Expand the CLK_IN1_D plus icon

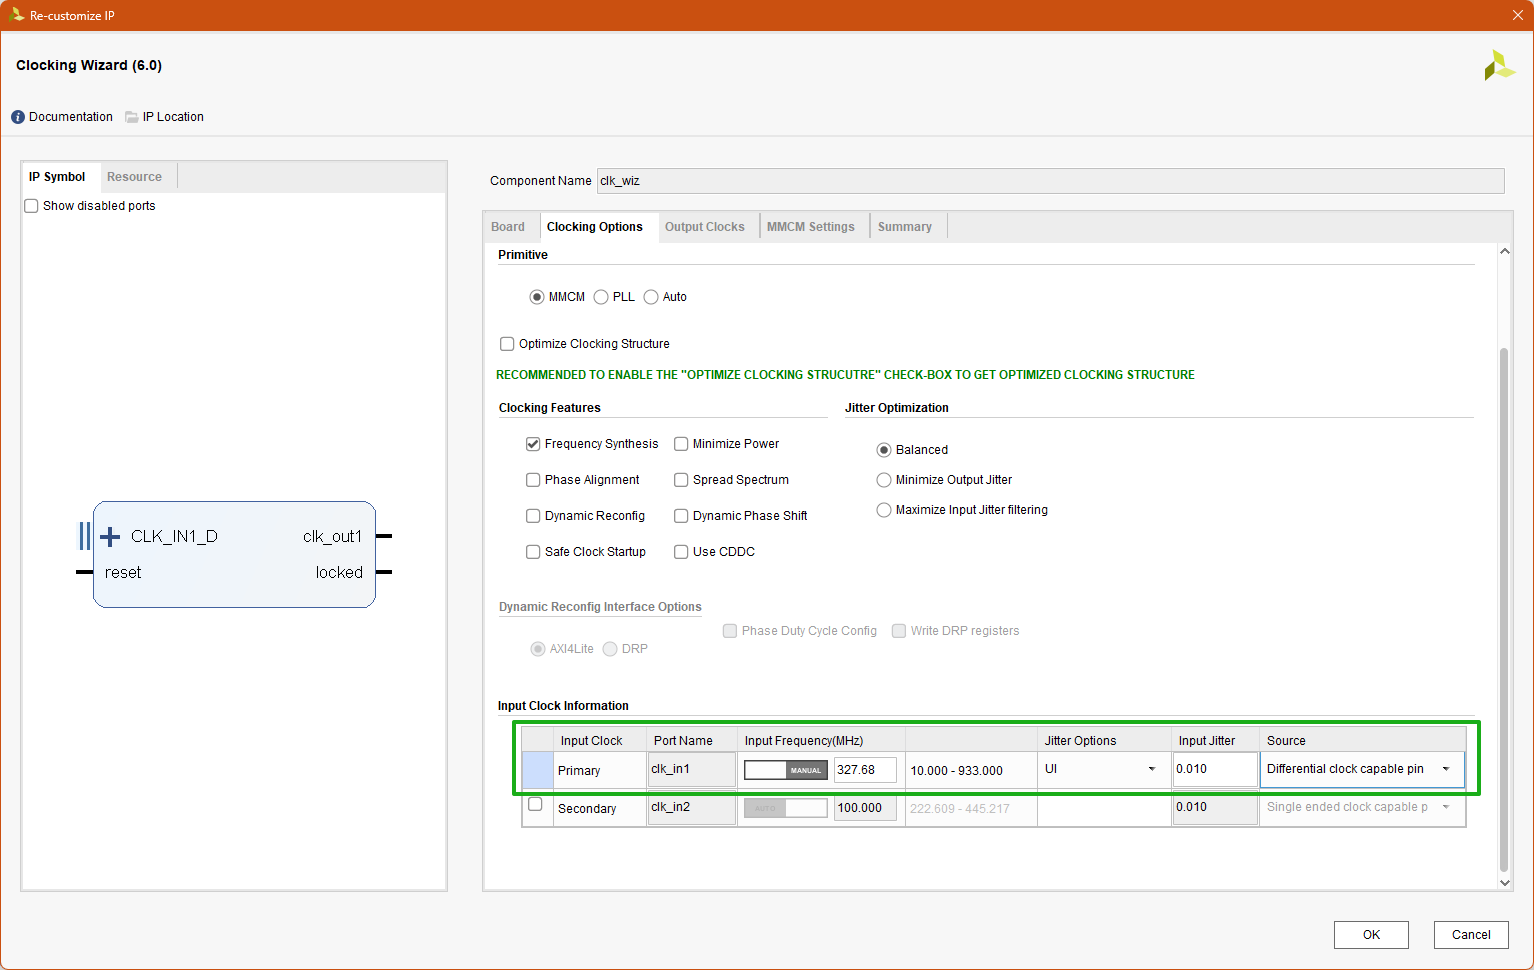110,537
